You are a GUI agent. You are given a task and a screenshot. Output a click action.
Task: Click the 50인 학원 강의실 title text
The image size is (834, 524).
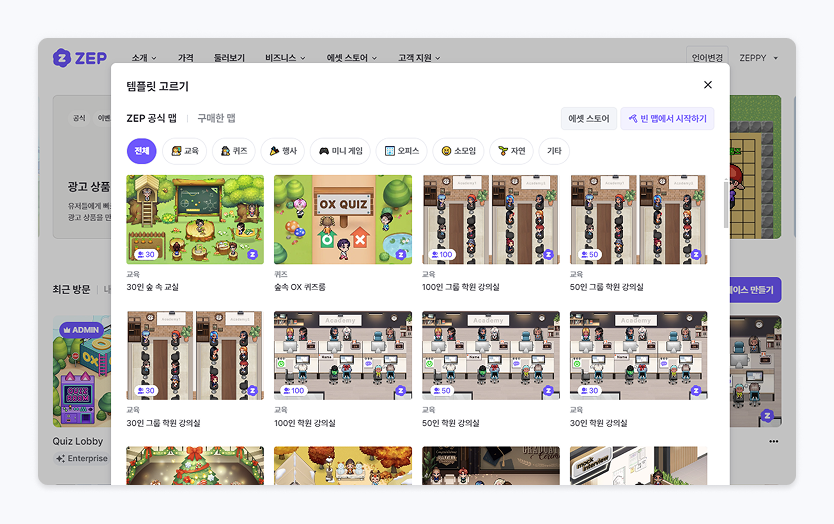coord(451,423)
